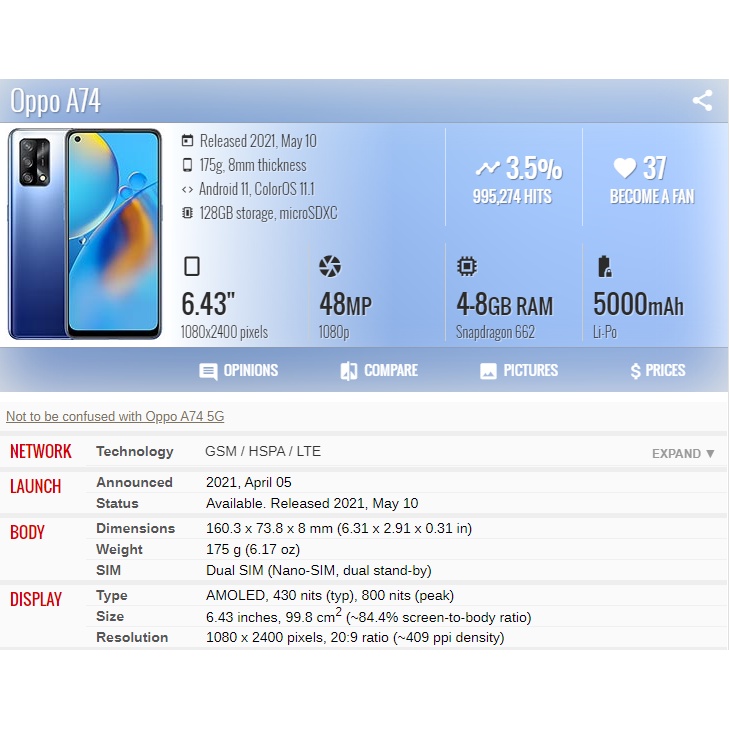Open the Prices tab
The width and height of the screenshot is (729, 729).
657,371
